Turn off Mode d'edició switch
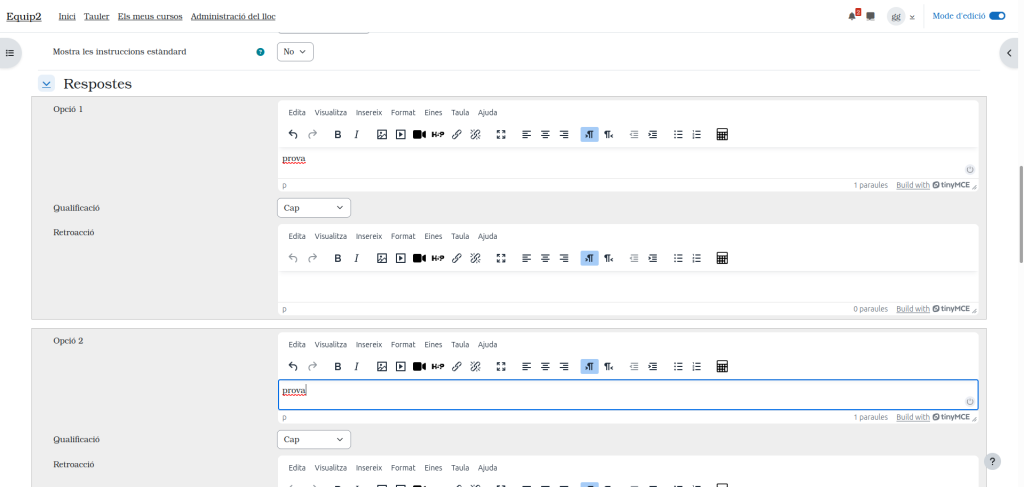Viewport: 1024px width, 487px height. pos(996,16)
